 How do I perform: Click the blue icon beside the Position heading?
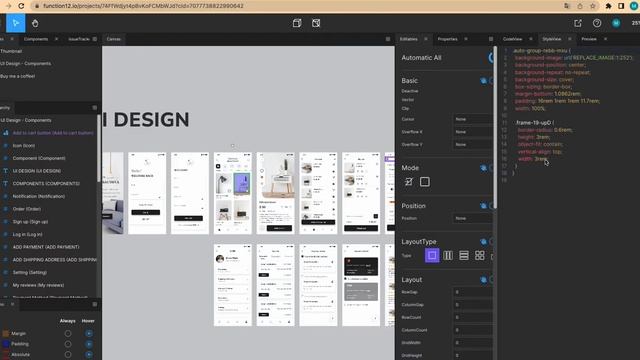[483, 206]
